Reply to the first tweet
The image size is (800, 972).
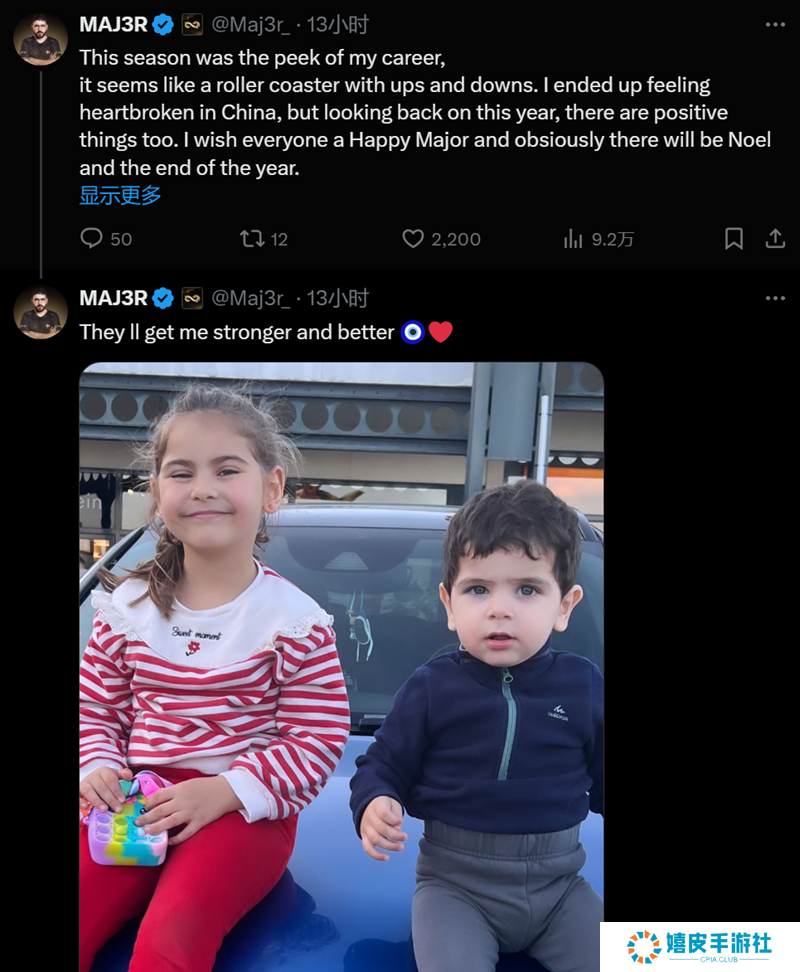click(x=92, y=239)
